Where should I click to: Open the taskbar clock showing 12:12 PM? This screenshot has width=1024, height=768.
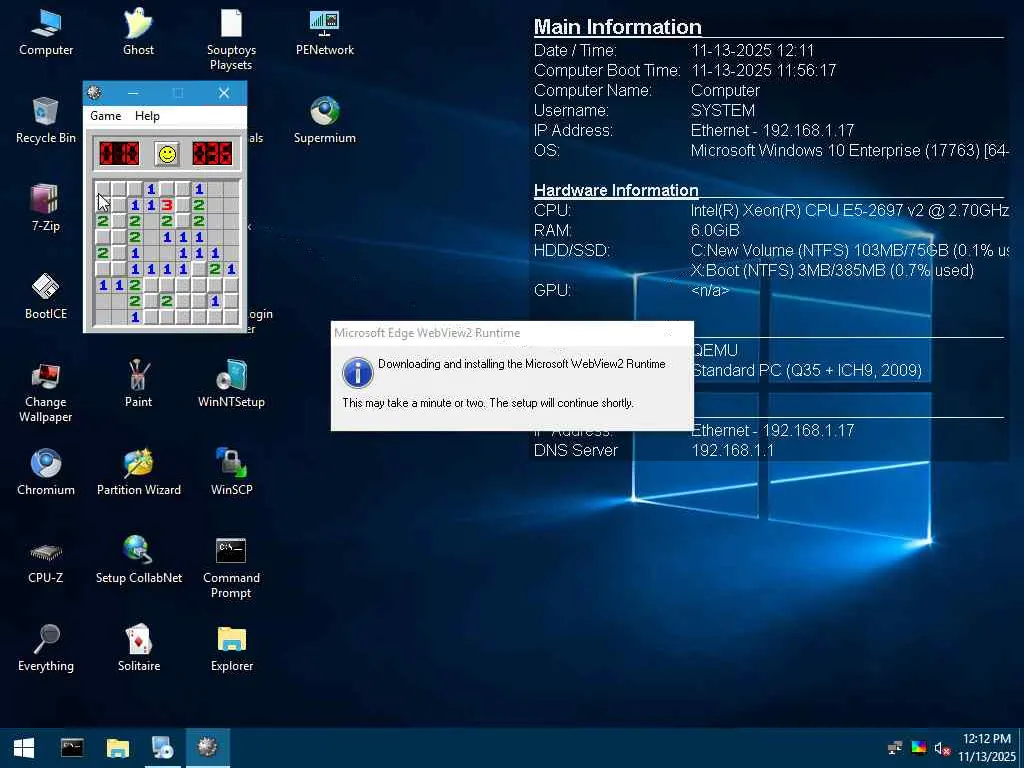tap(987, 748)
